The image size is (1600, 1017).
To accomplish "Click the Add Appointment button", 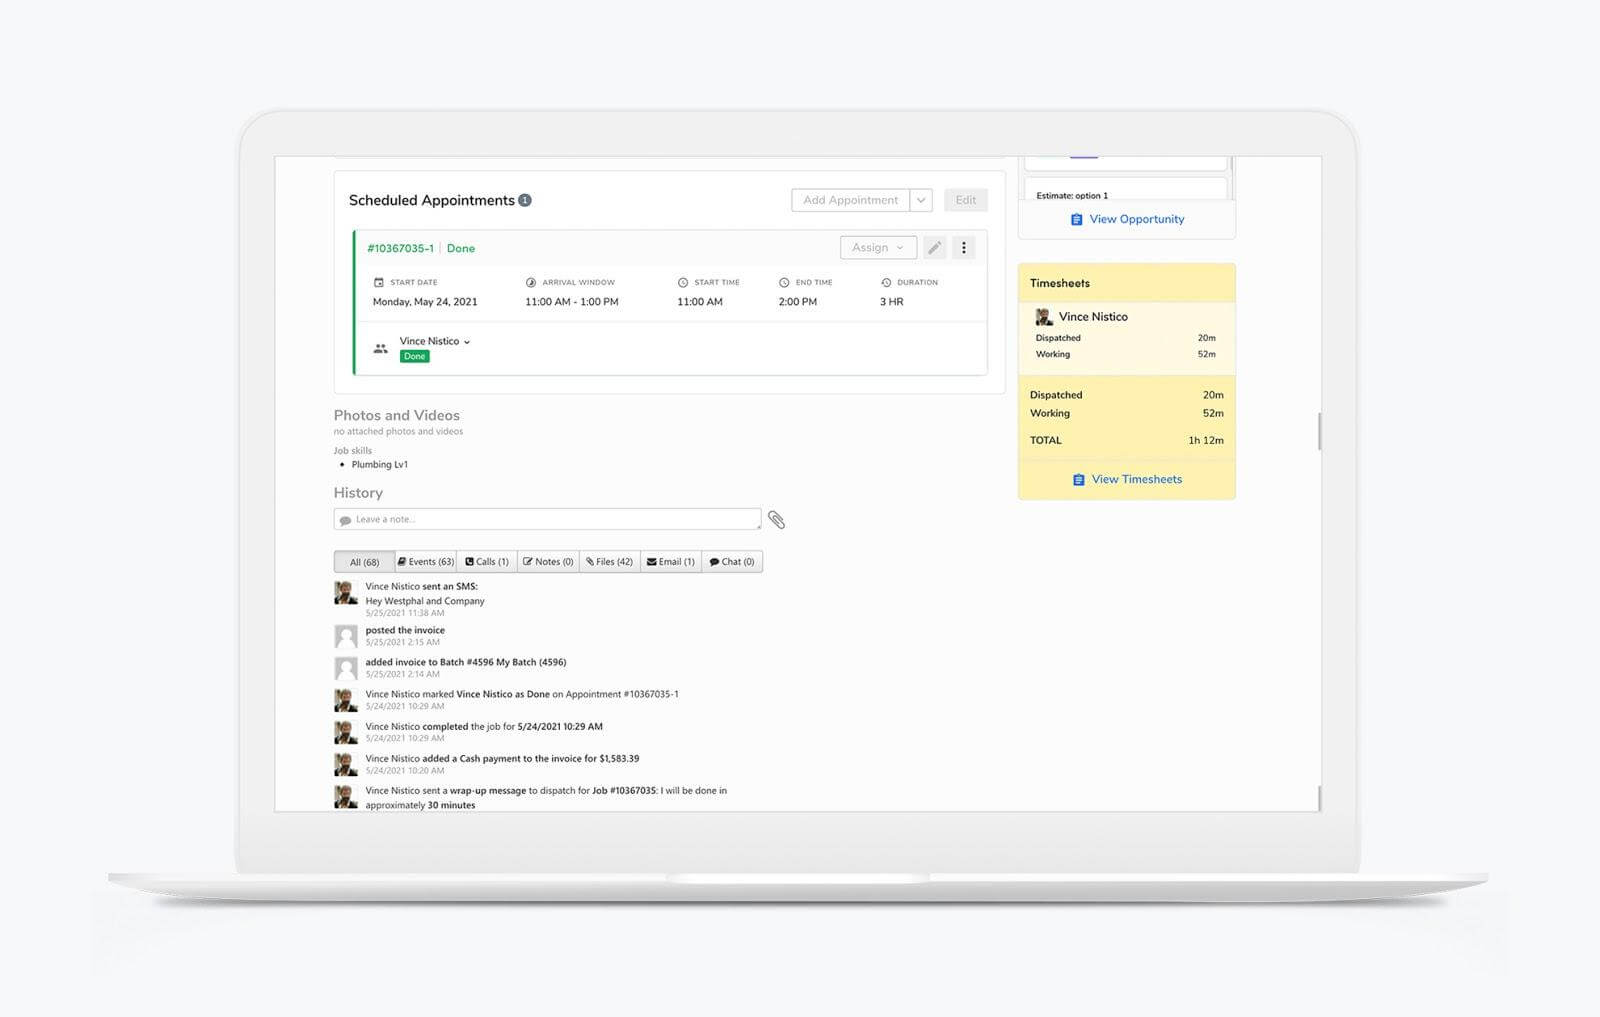I will pos(850,200).
